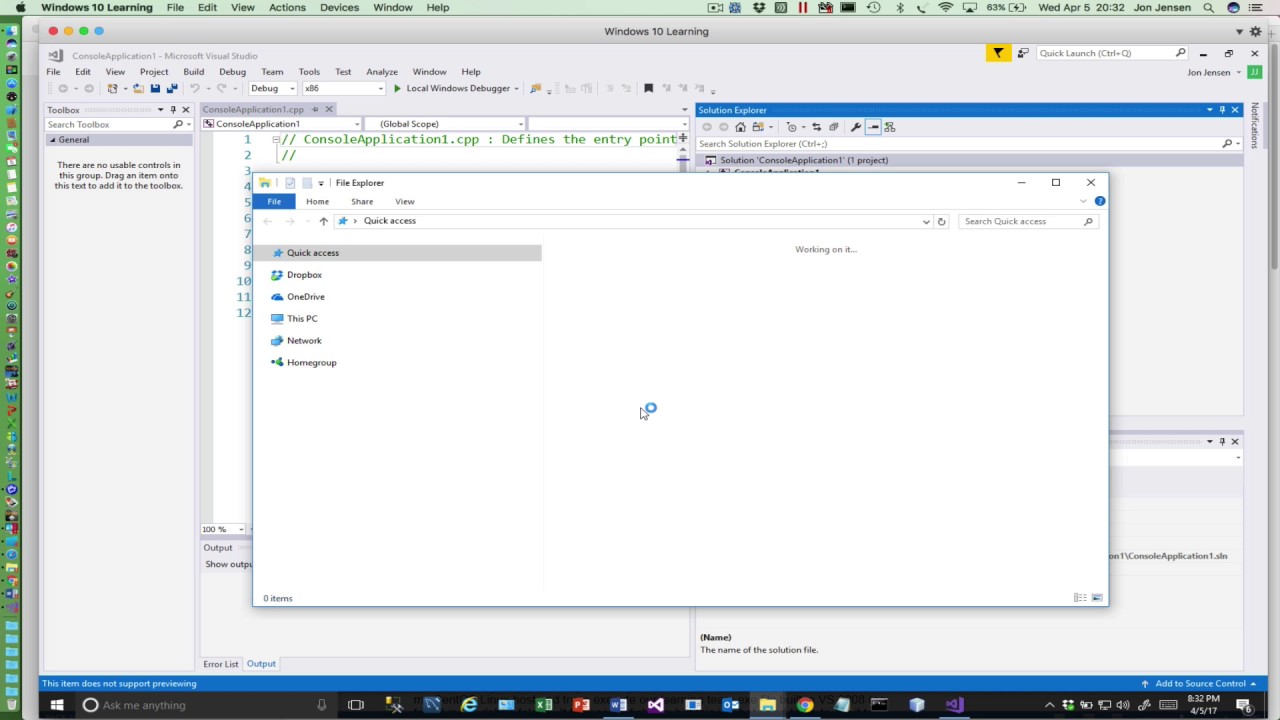Open the Share tab in File Explorer

pos(362,201)
